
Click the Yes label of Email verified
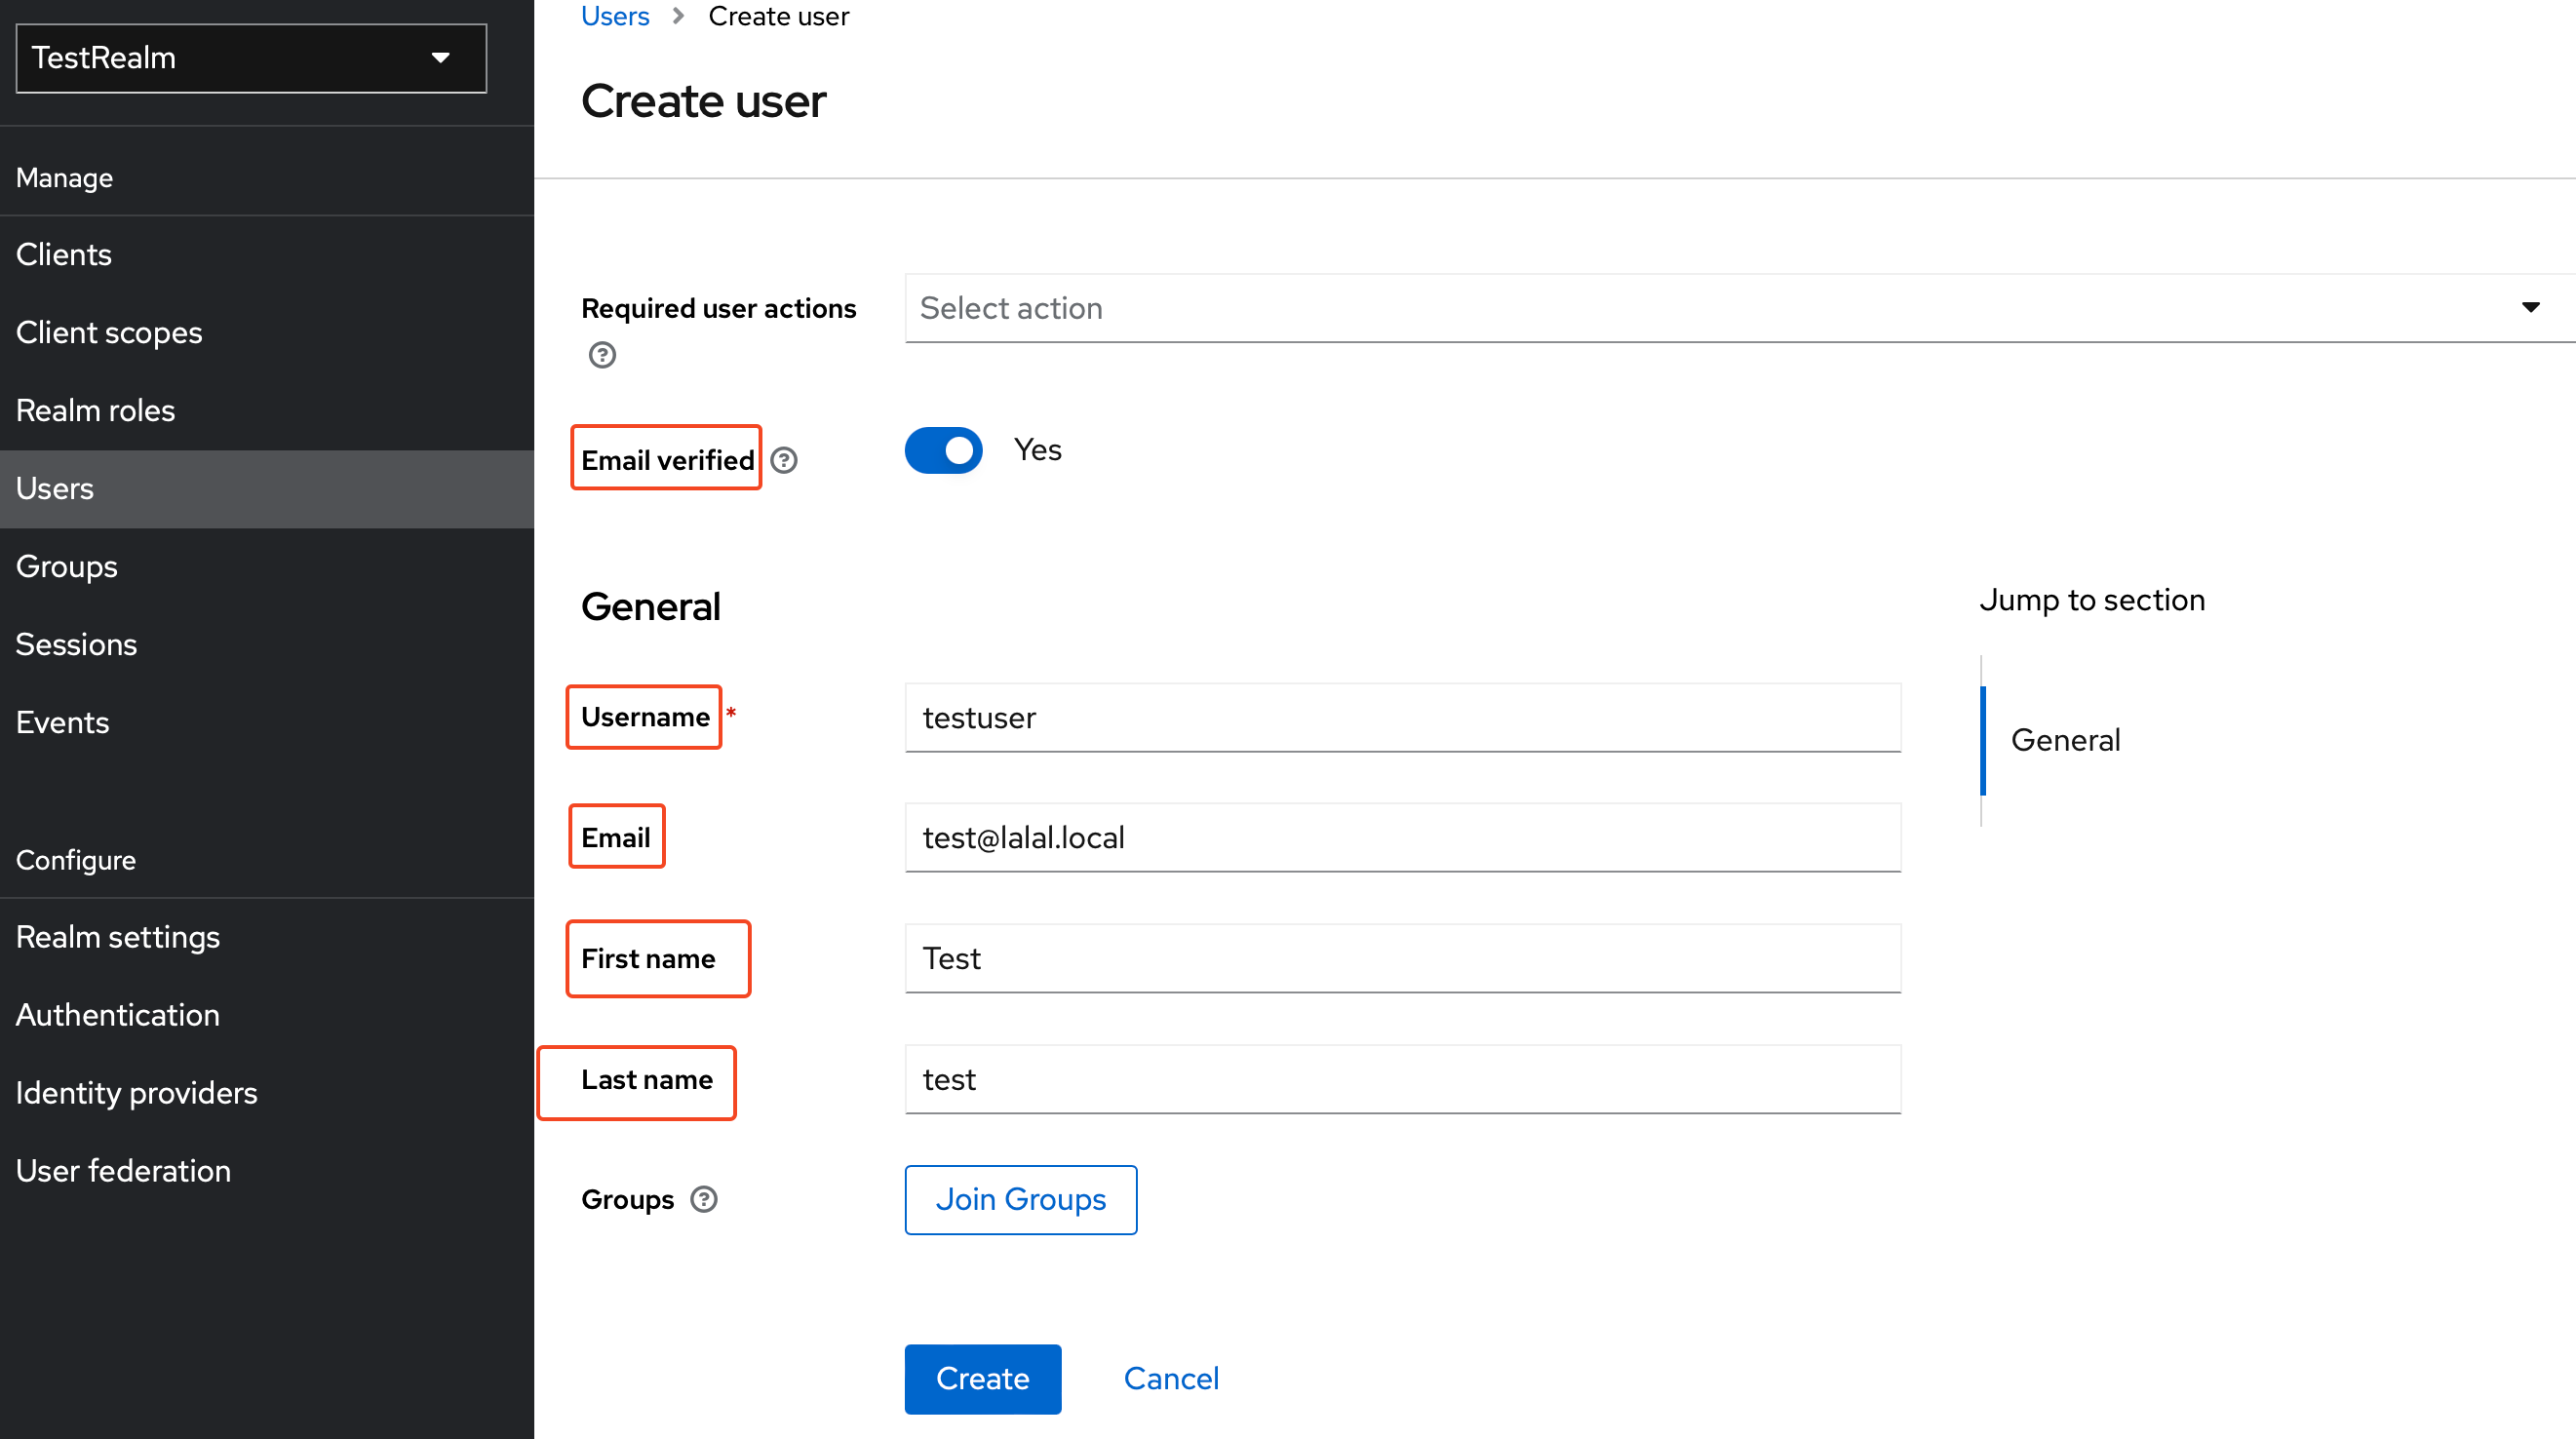pyautogui.click(x=1038, y=450)
